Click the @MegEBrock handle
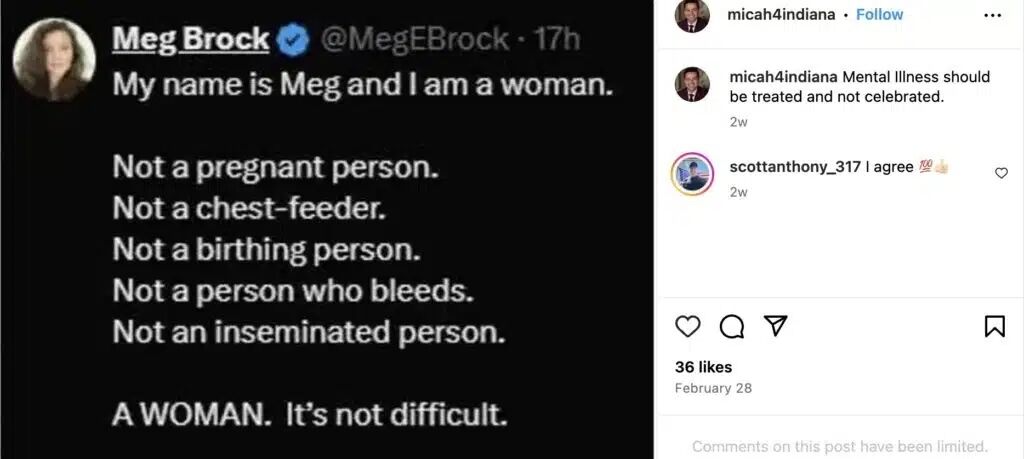 [x=414, y=40]
